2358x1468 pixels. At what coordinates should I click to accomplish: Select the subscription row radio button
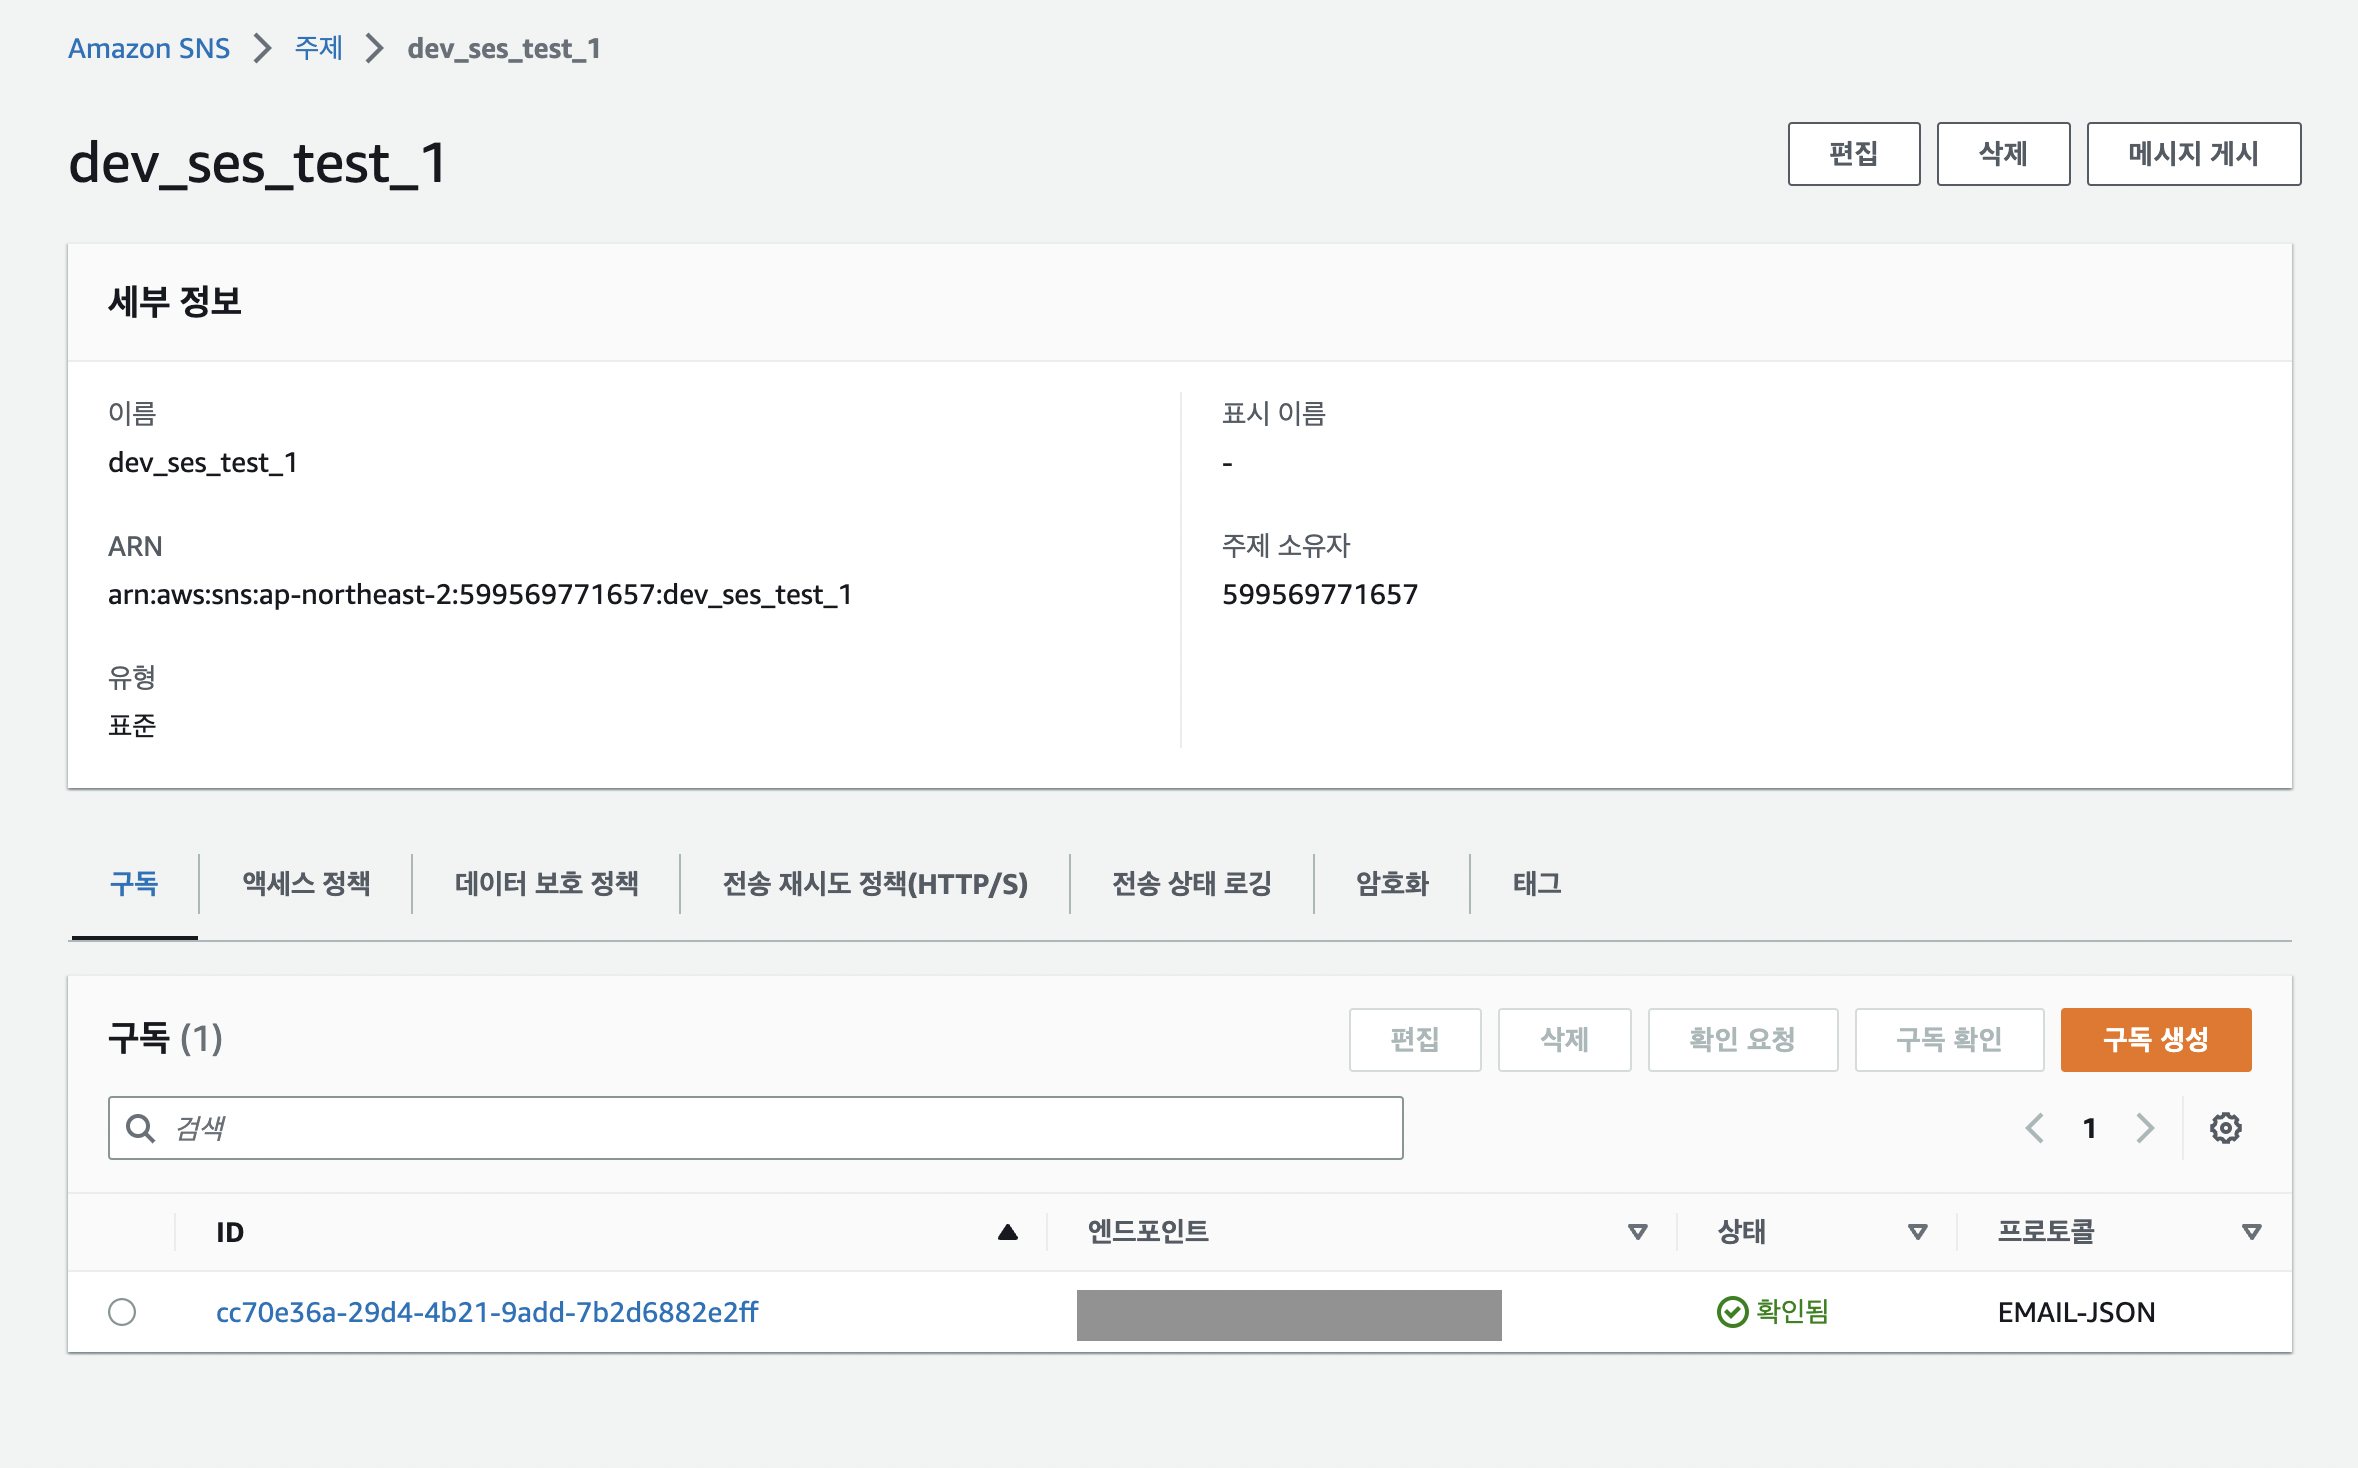[122, 1311]
